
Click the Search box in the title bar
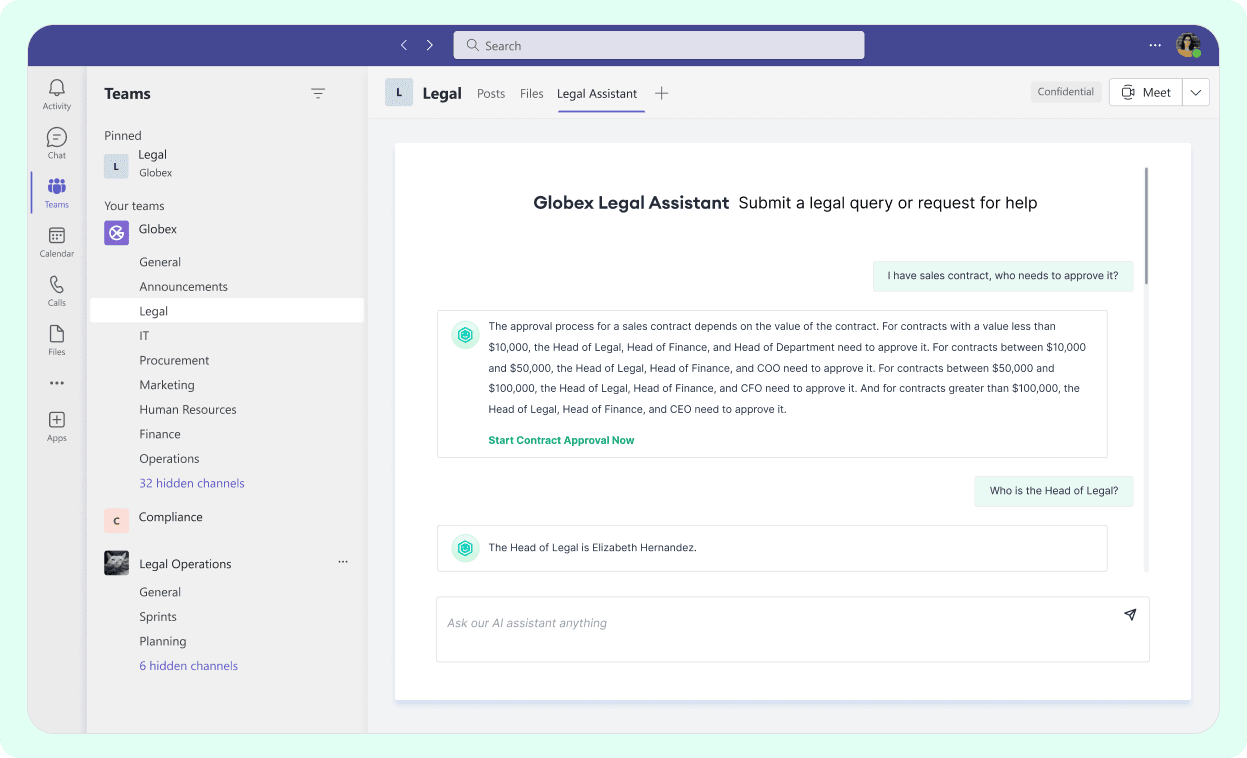coord(659,45)
